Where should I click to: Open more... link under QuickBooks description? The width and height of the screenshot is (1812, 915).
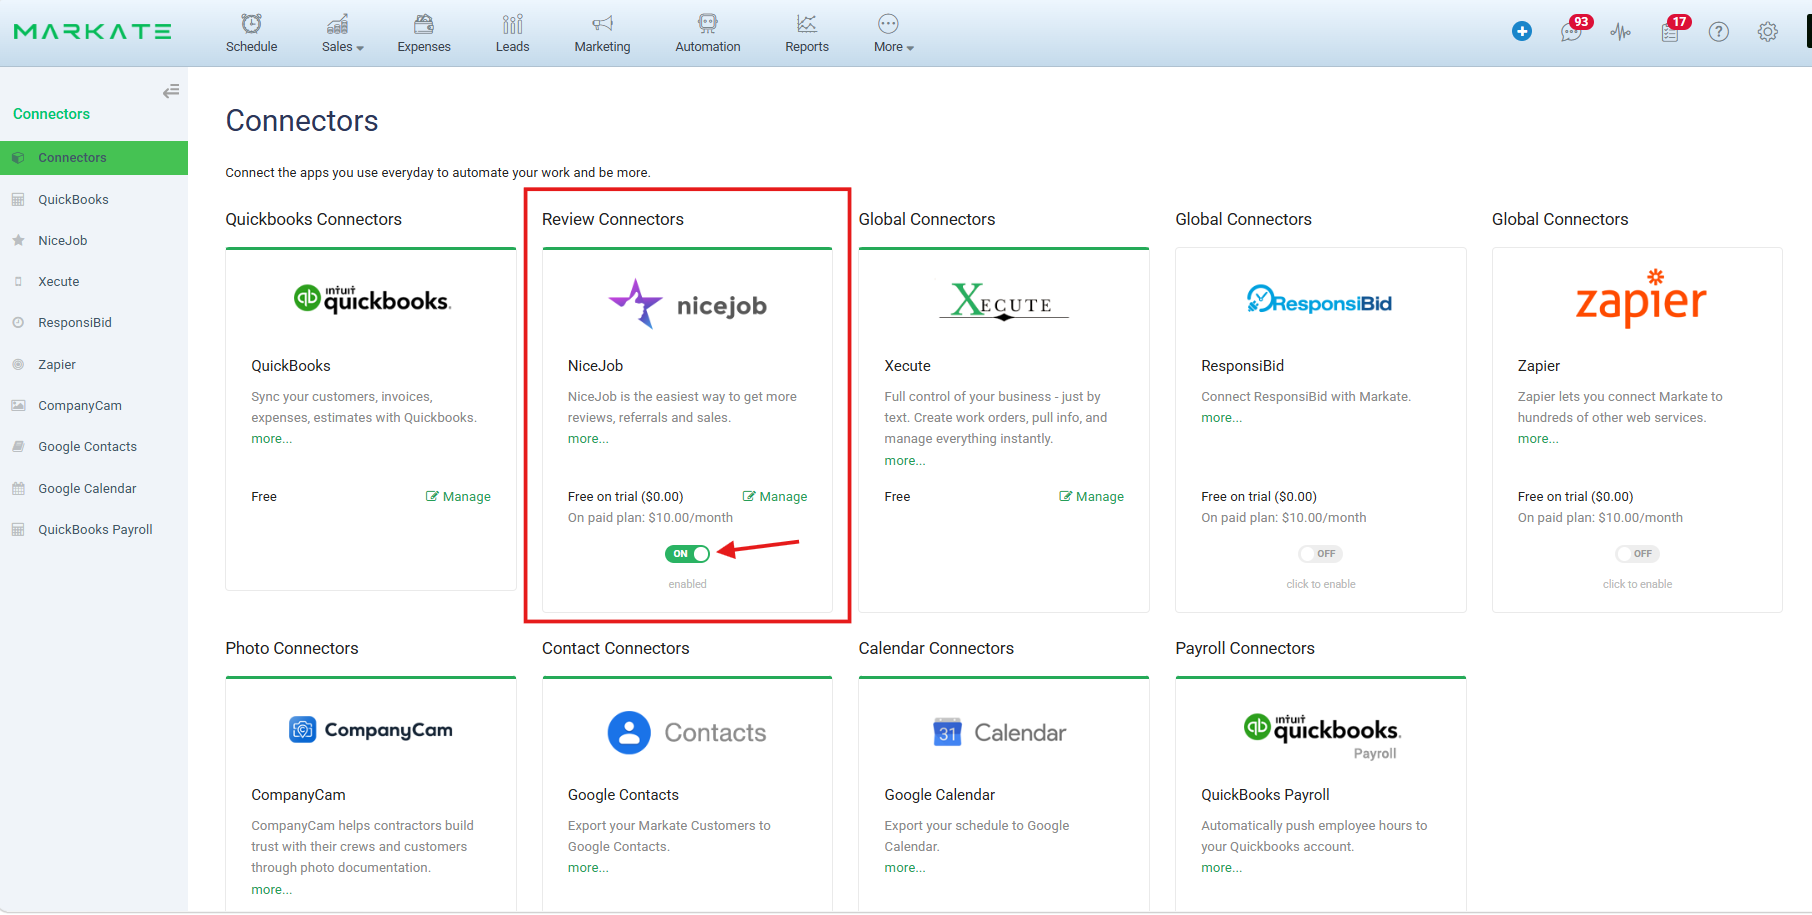click(271, 439)
